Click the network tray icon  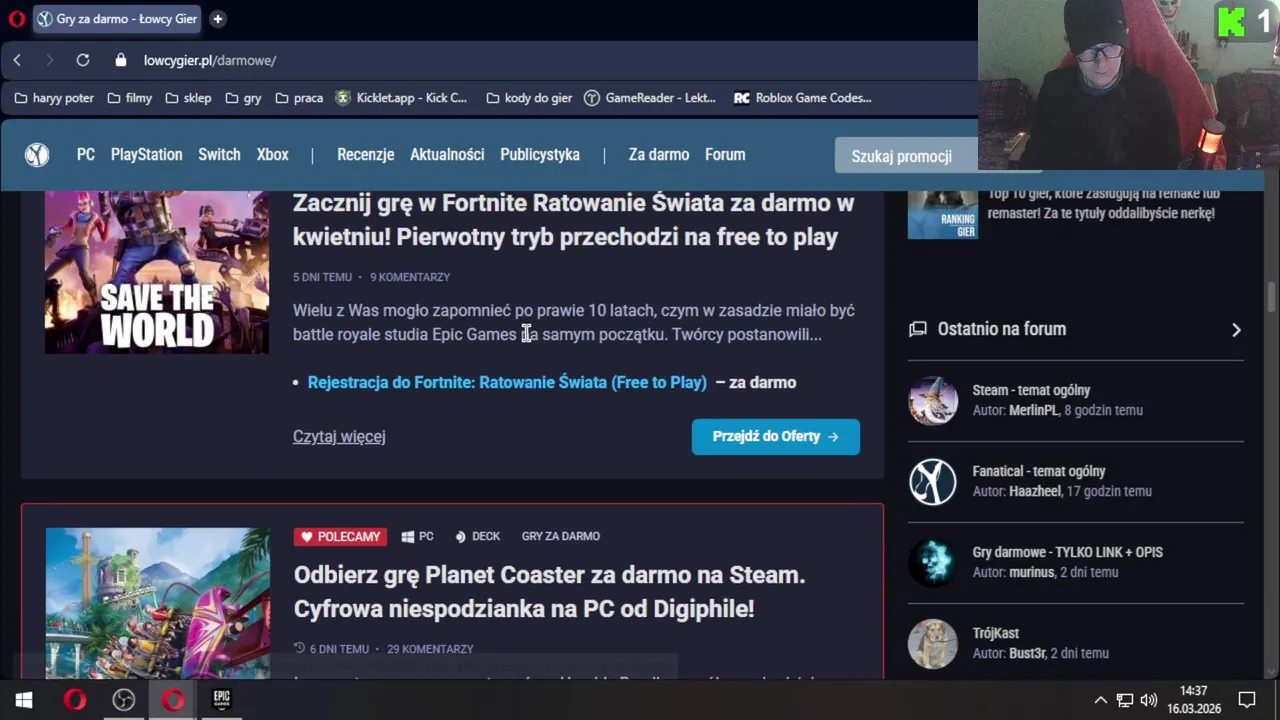1125,700
